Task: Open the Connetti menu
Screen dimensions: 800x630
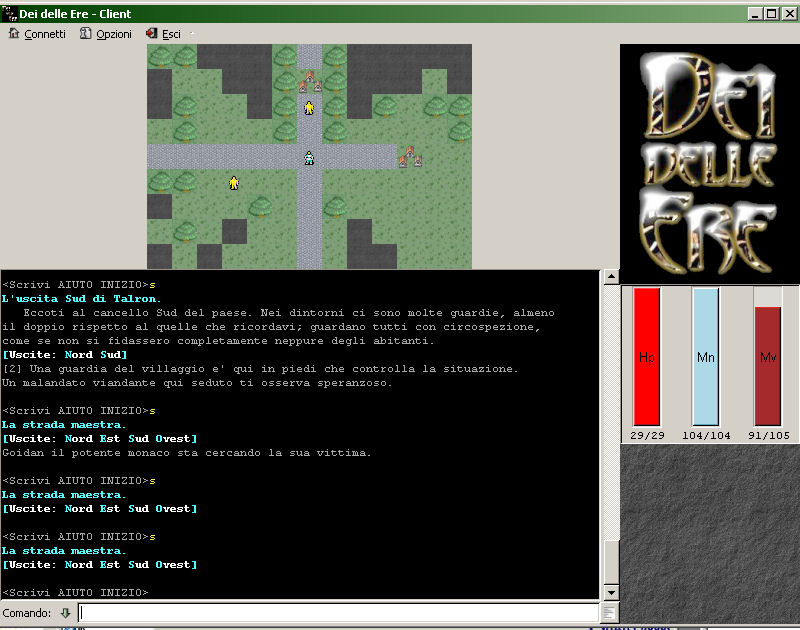Action: click(45, 33)
